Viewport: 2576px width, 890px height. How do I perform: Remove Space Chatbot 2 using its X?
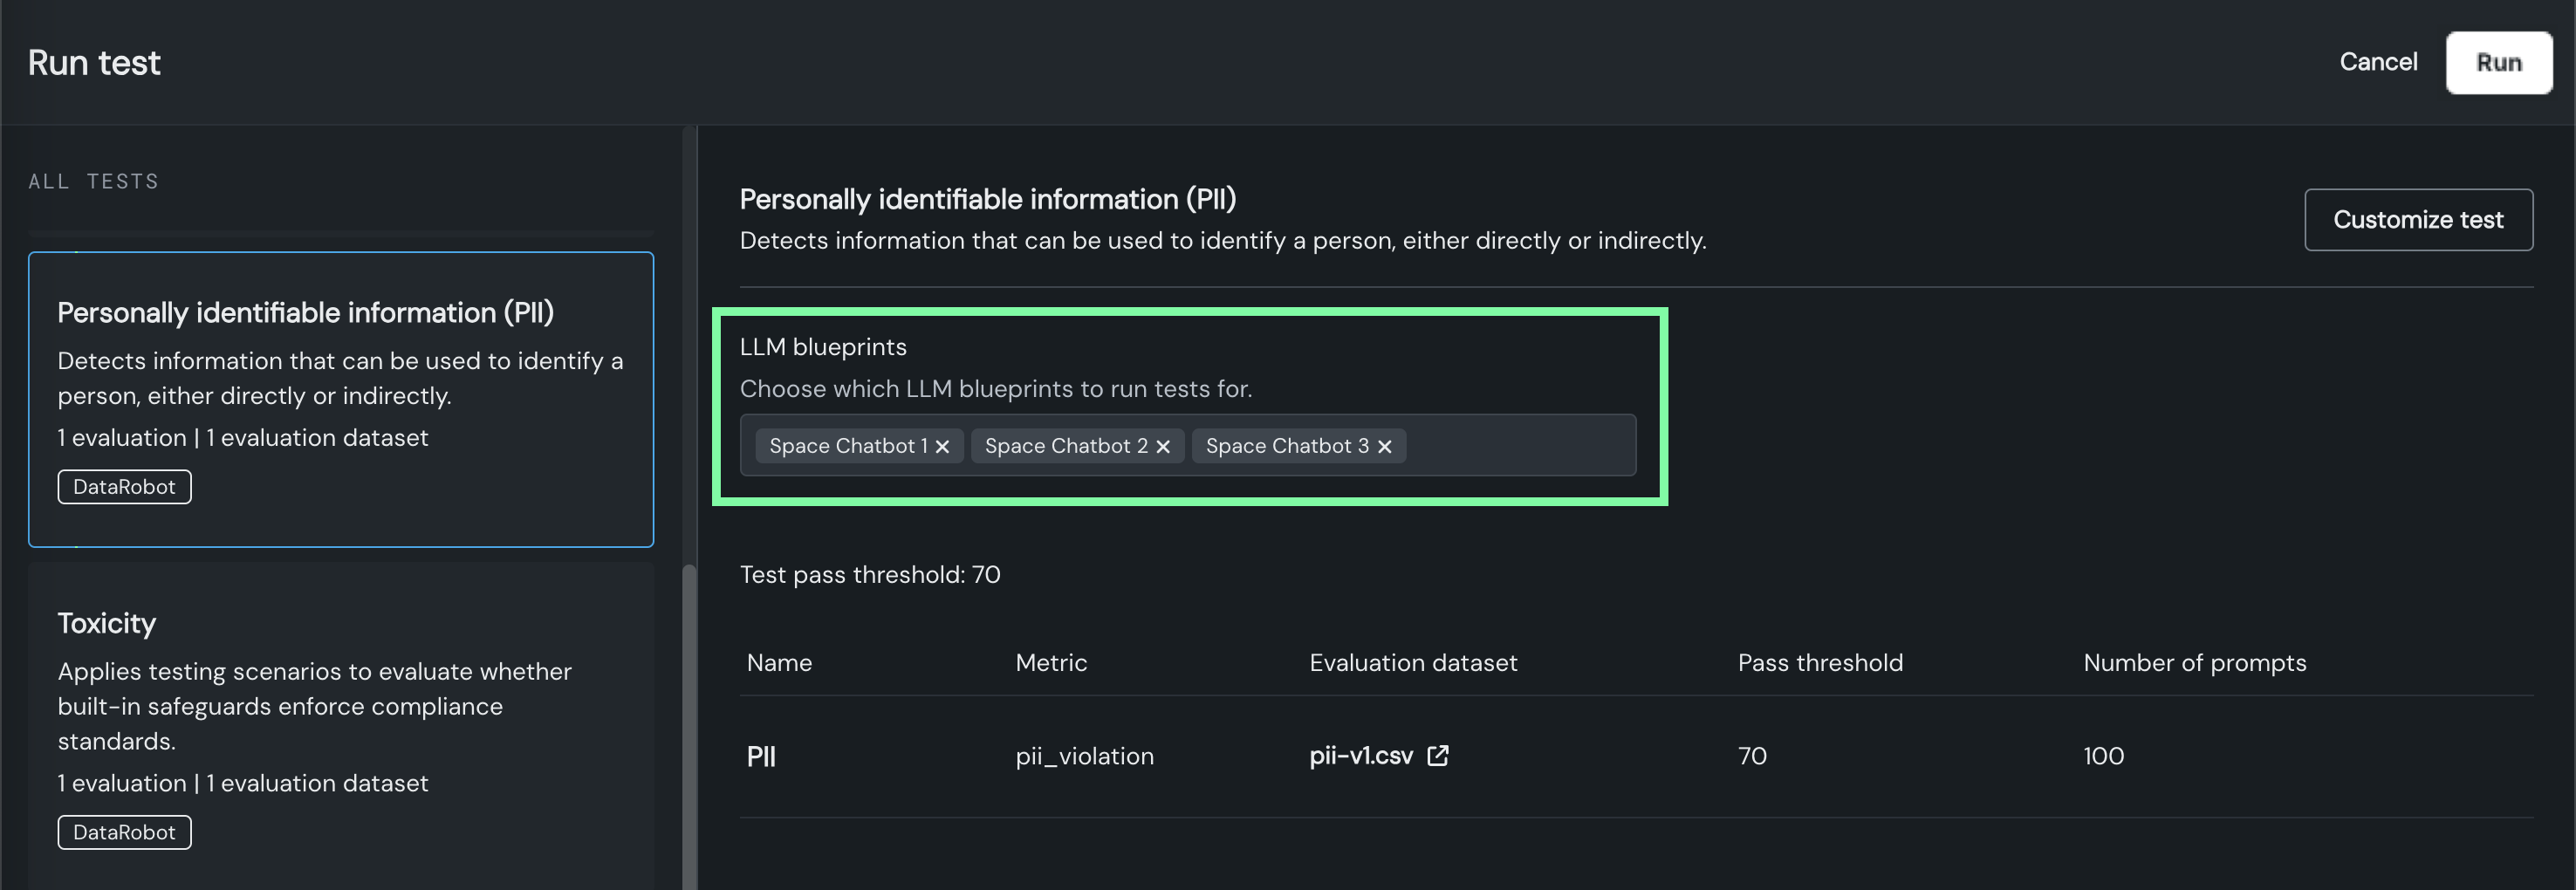click(1163, 447)
